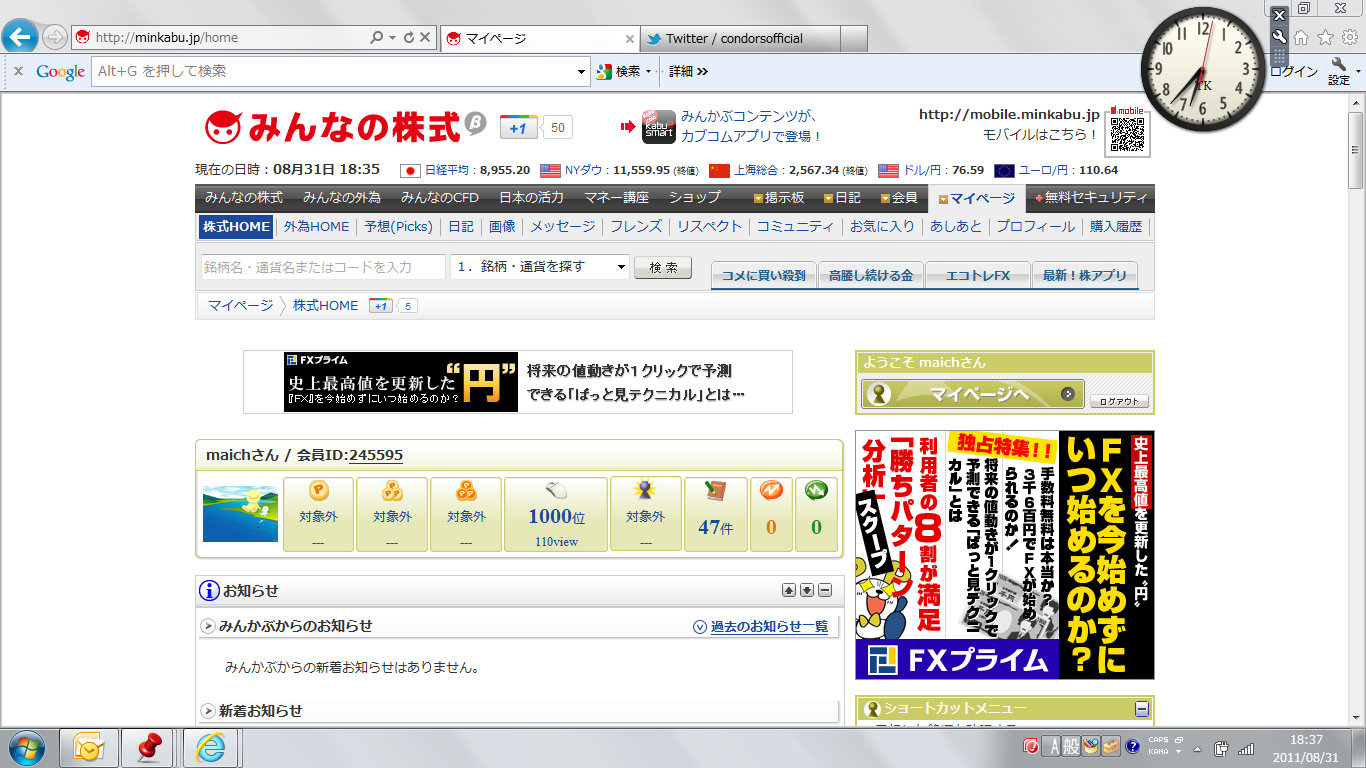Screen dimensions: 1366x768
Task: Refresh the page with the reload icon
Action: pyautogui.click(x=408, y=38)
